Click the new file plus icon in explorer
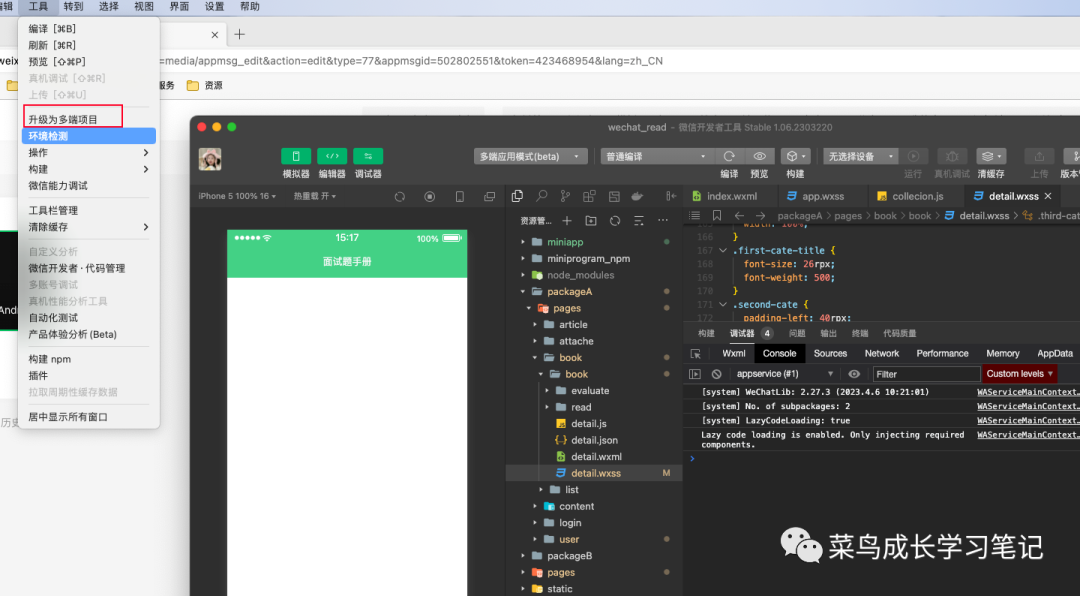The width and height of the screenshot is (1080, 596). pyautogui.click(x=567, y=220)
